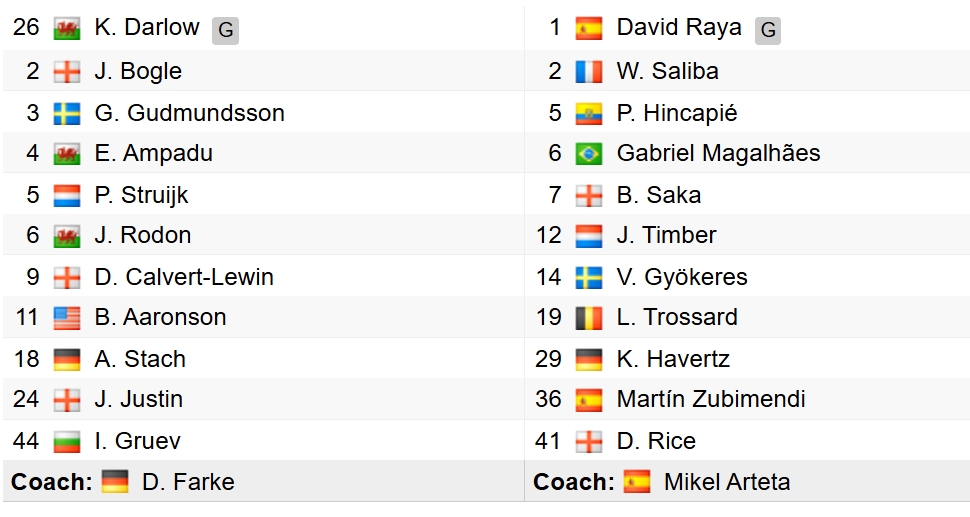Click the Germany flag beside coach D. Farke
The height and width of the screenshot is (517, 970).
115,482
